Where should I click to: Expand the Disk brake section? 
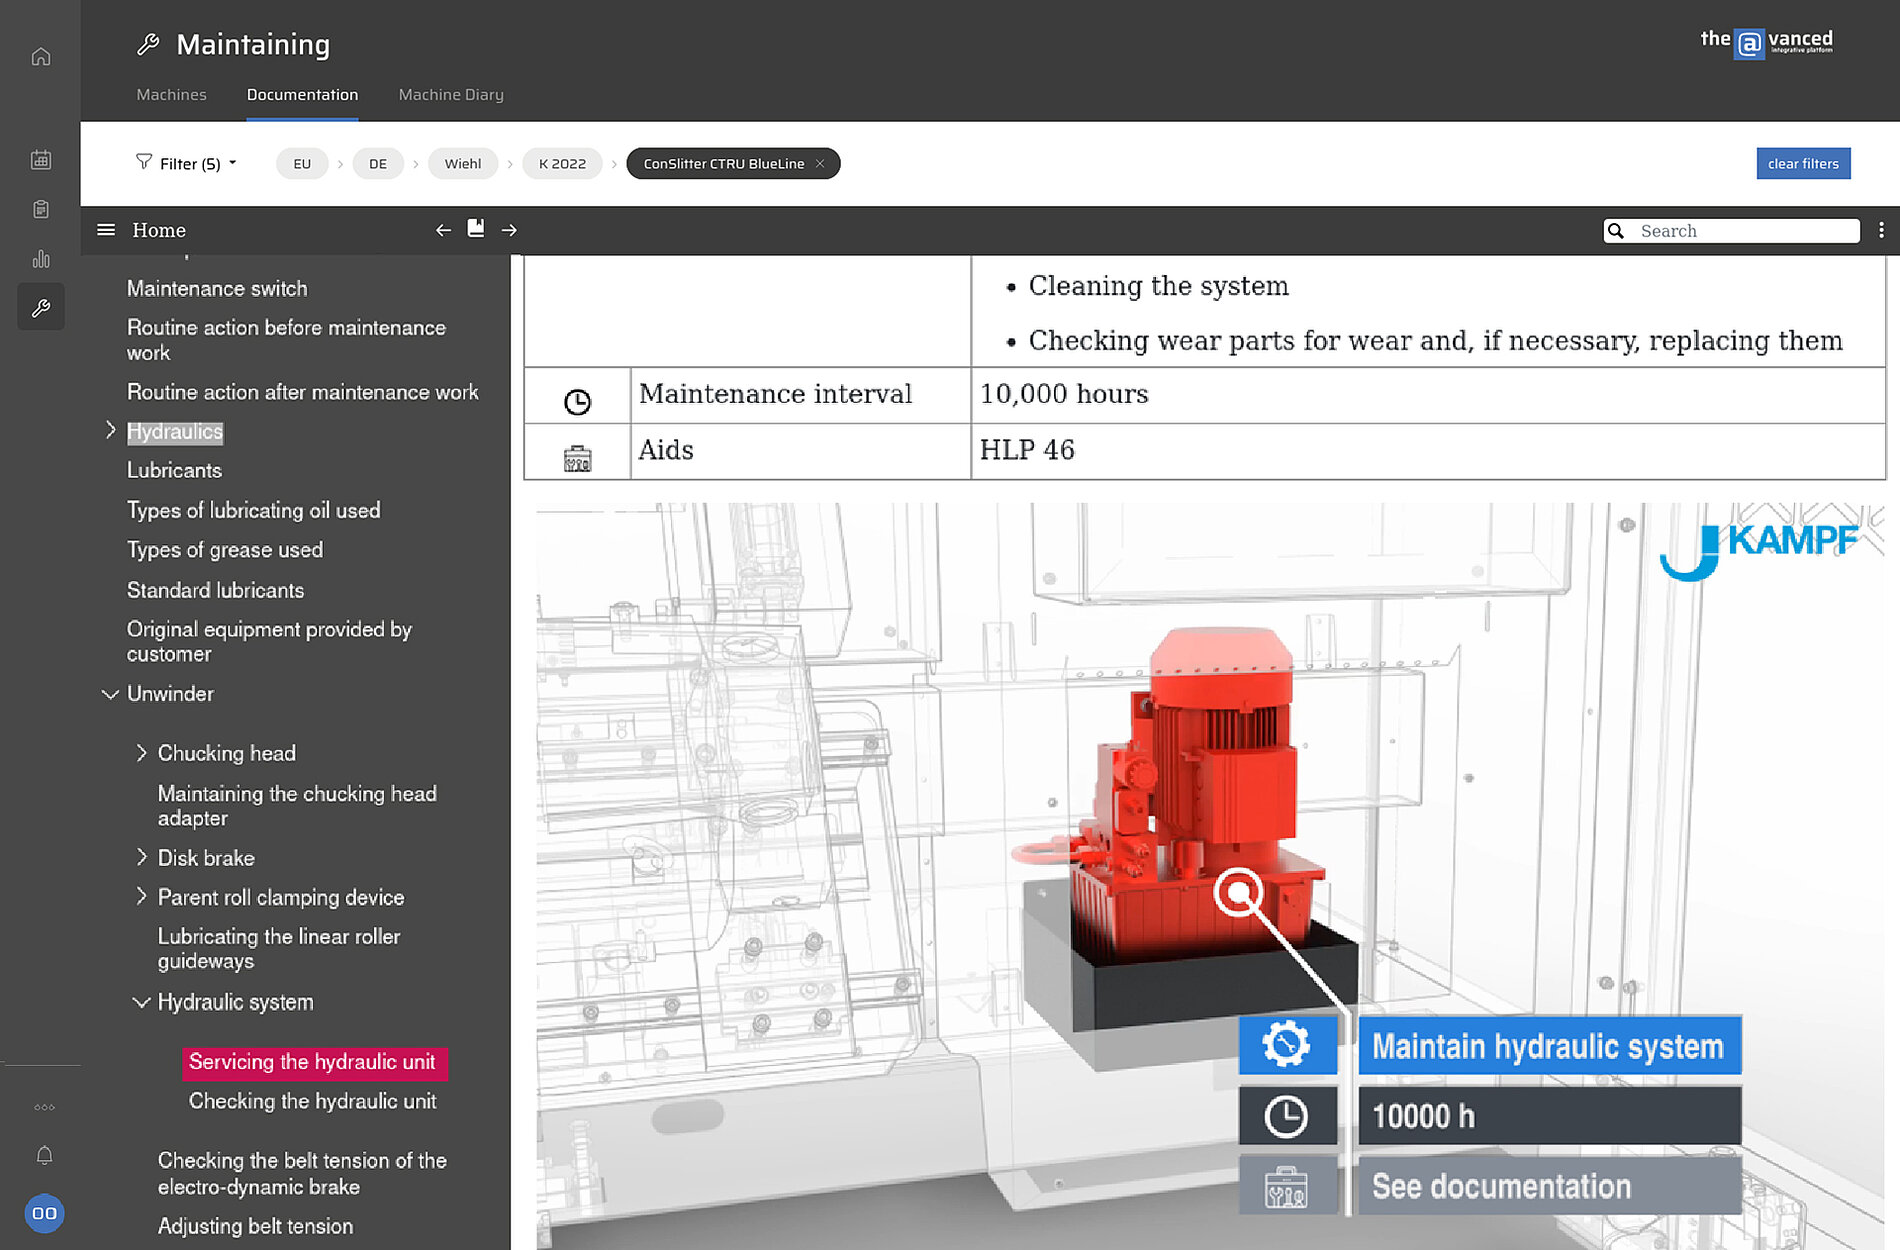141,857
